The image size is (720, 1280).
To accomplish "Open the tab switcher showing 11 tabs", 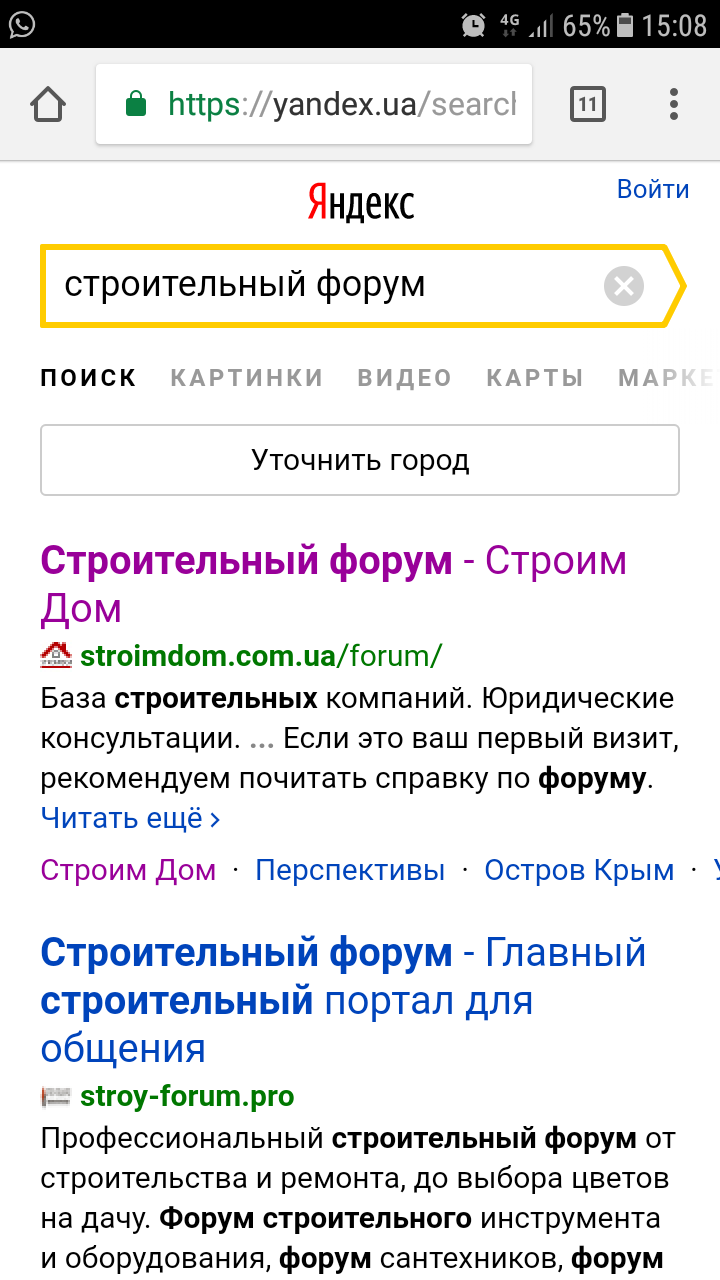I will (x=588, y=104).
